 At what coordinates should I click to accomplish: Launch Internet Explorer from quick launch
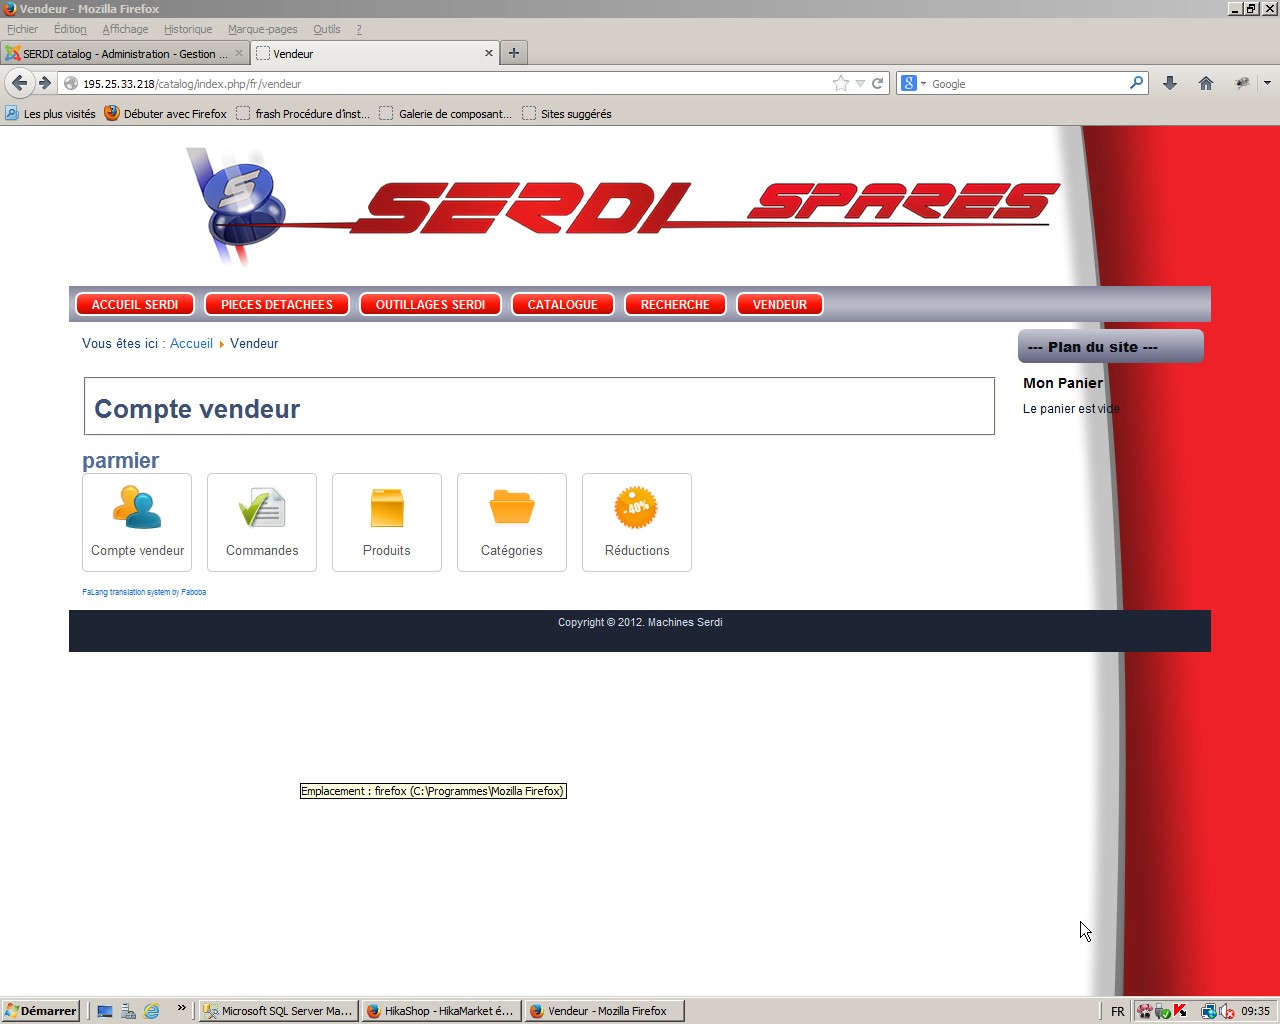[x=152, y=1011]
